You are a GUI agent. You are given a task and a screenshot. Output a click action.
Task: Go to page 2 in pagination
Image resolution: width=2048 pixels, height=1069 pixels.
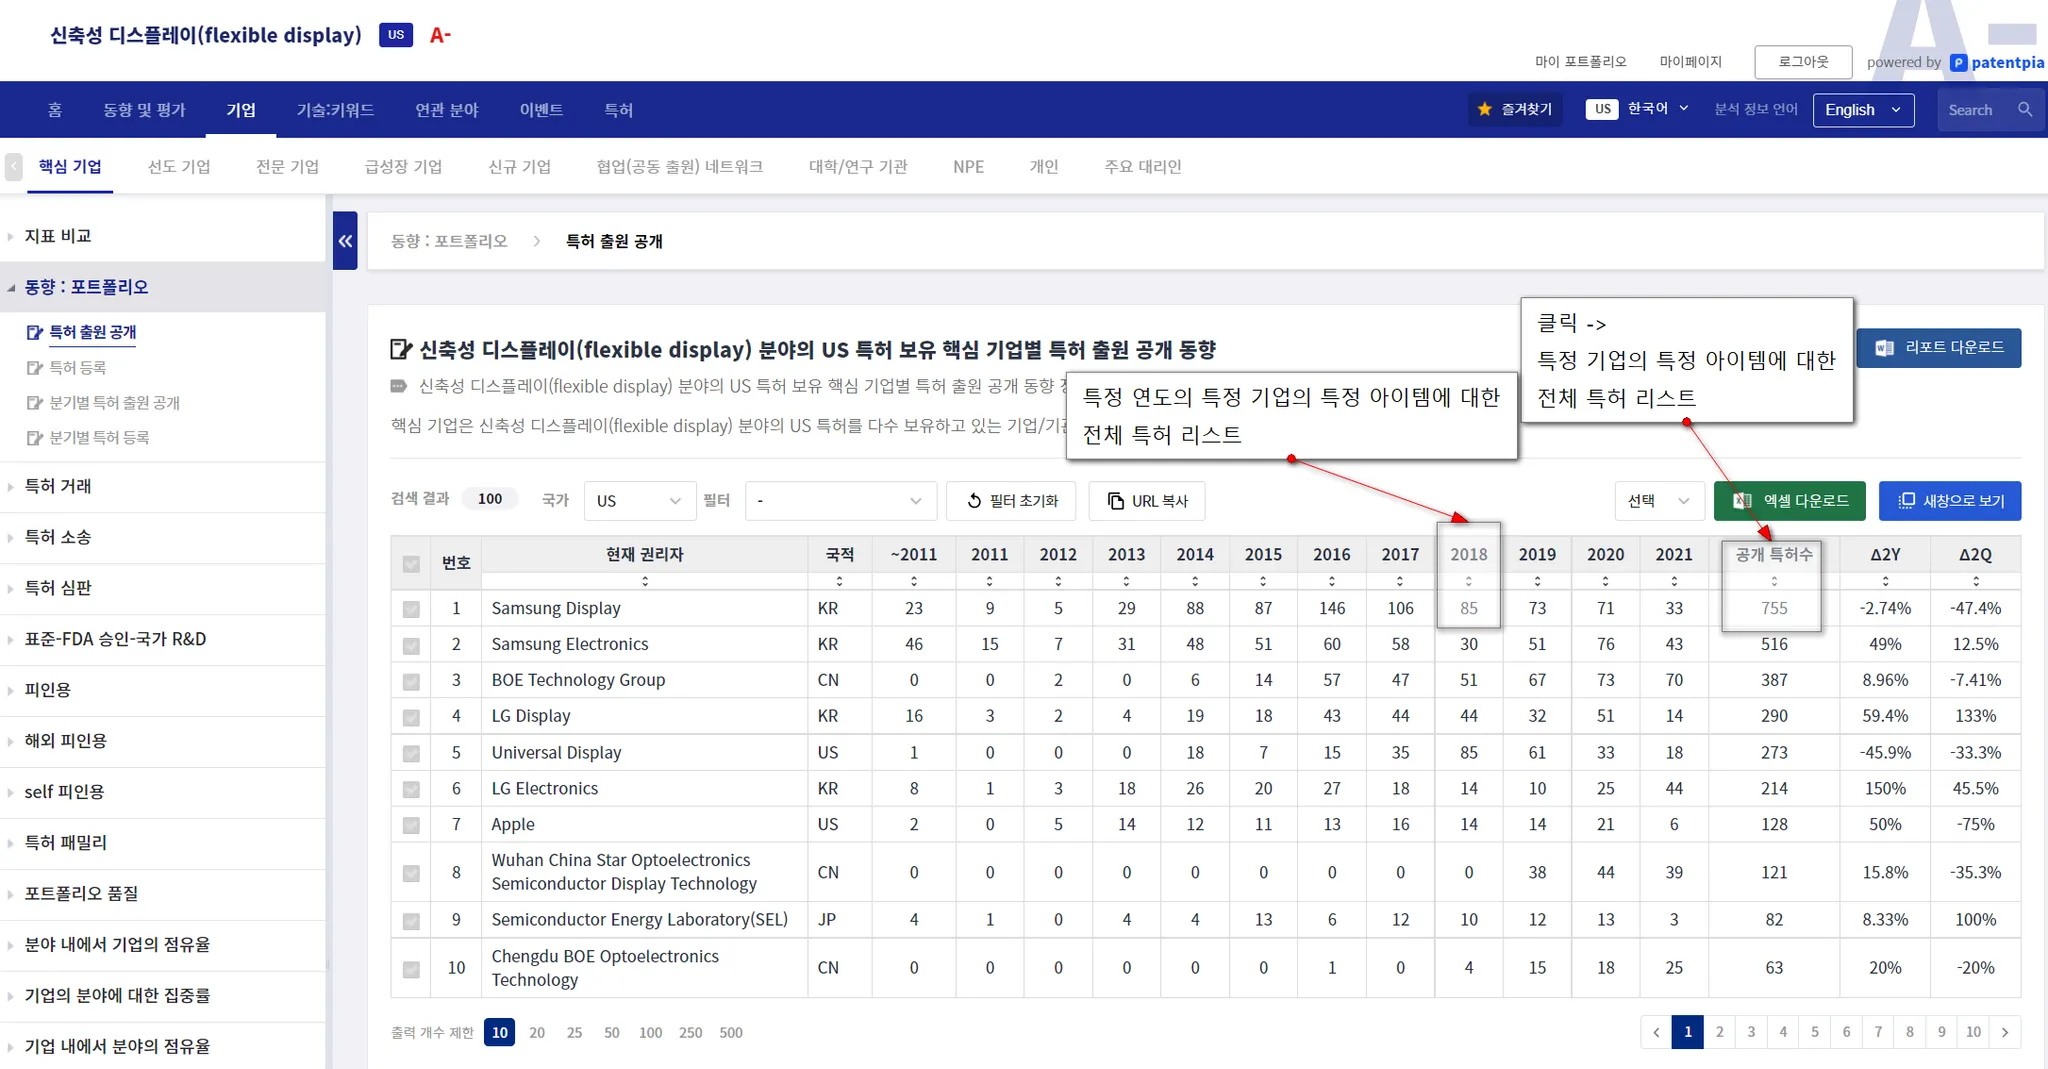tap(1720, 1032)
